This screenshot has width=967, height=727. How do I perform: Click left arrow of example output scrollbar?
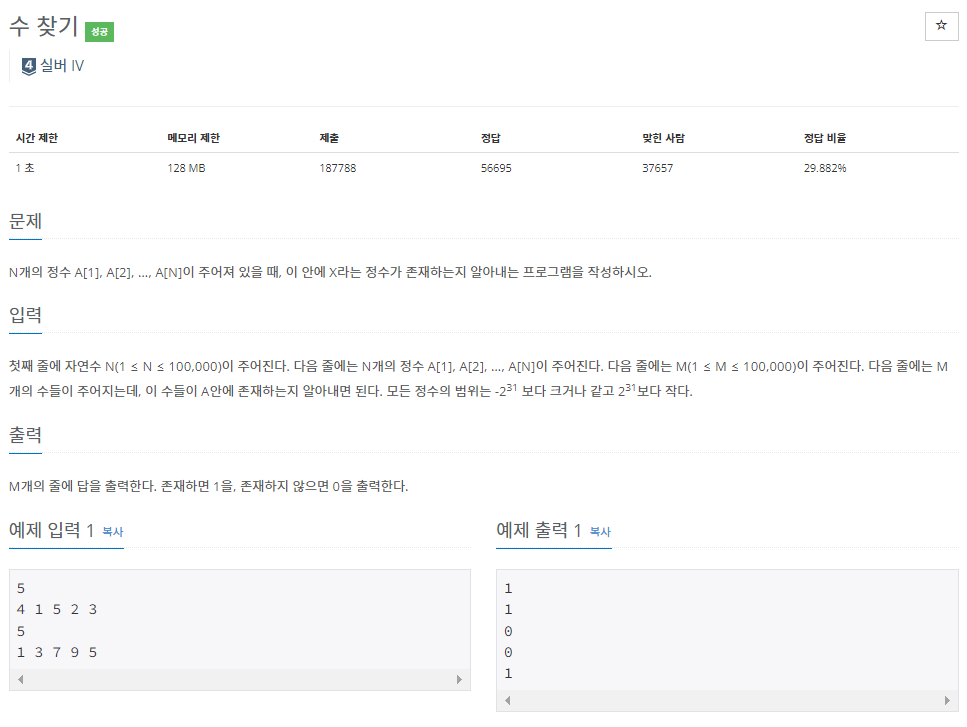click(x=508, y=700)
